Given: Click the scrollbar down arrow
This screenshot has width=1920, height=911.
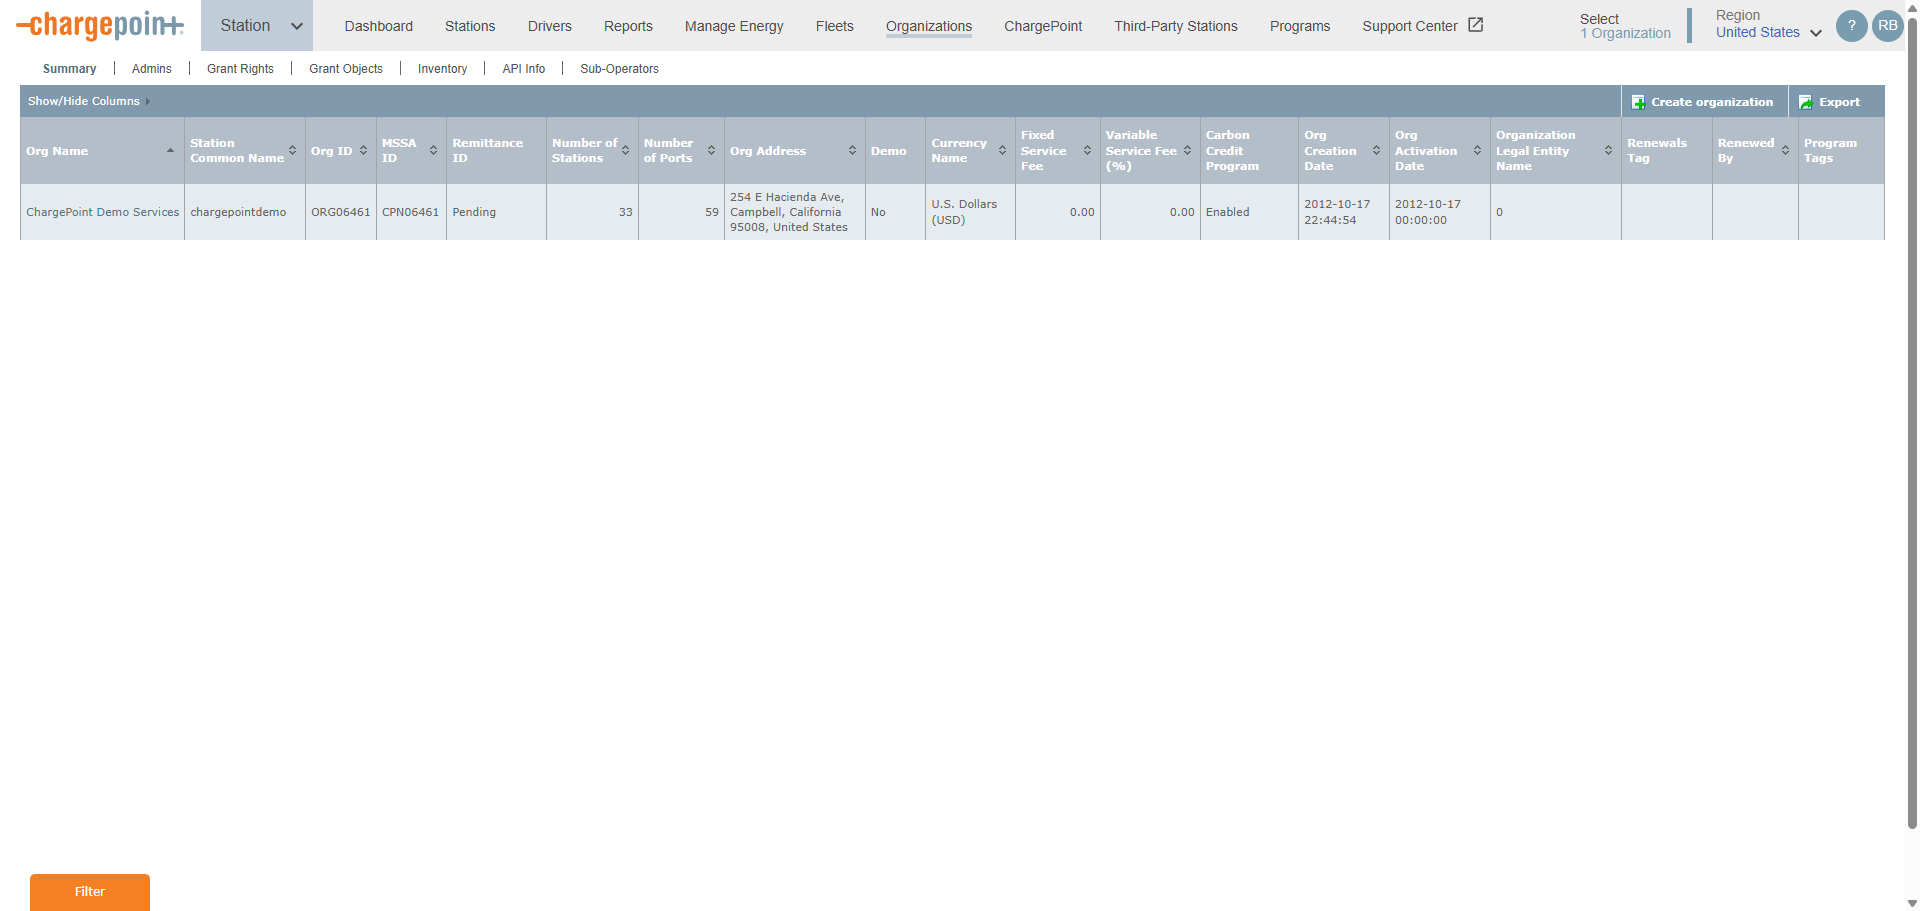Looking at the screenshot, I should click(x=1912, y=903).
